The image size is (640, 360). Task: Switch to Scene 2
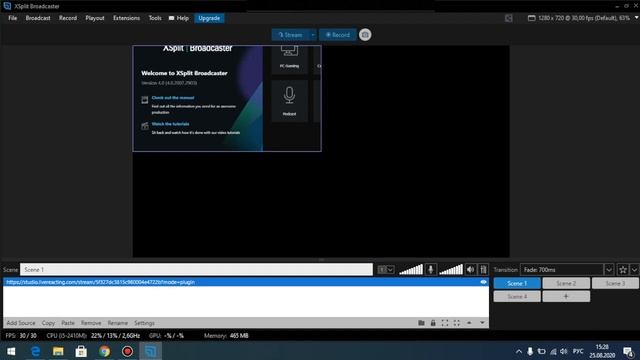566,283
